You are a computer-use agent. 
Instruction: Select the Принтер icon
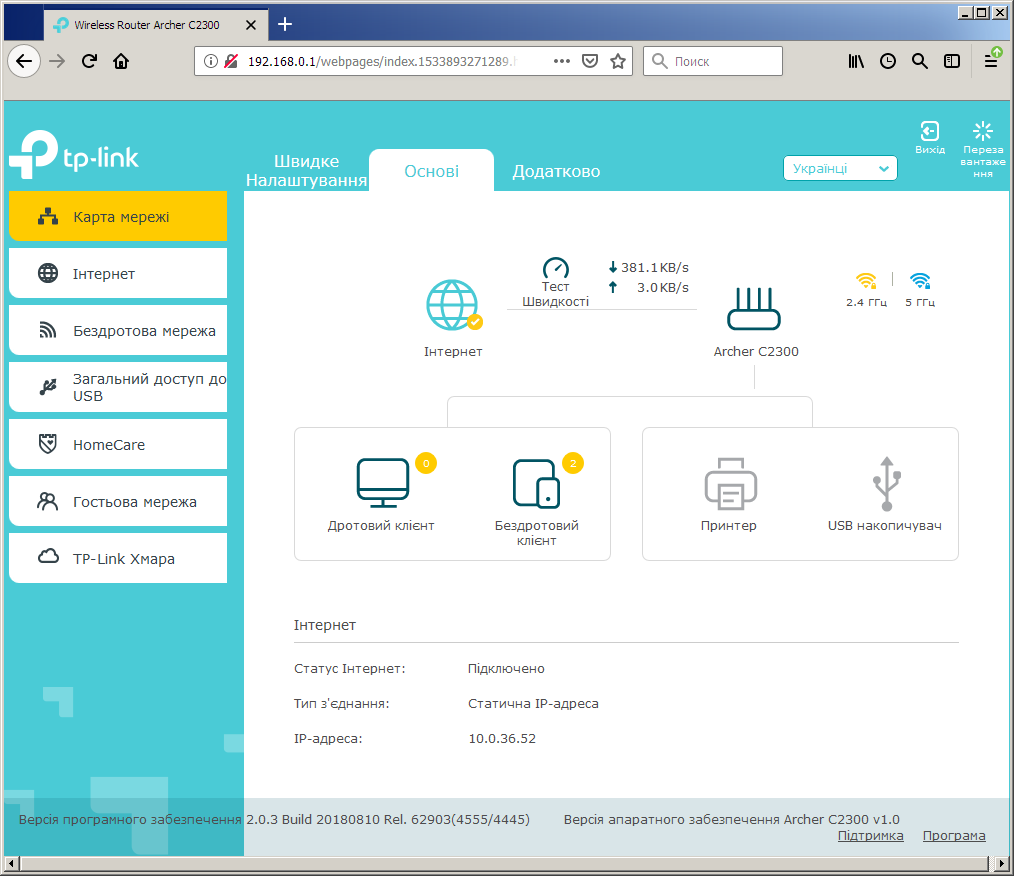pos(730,484)
